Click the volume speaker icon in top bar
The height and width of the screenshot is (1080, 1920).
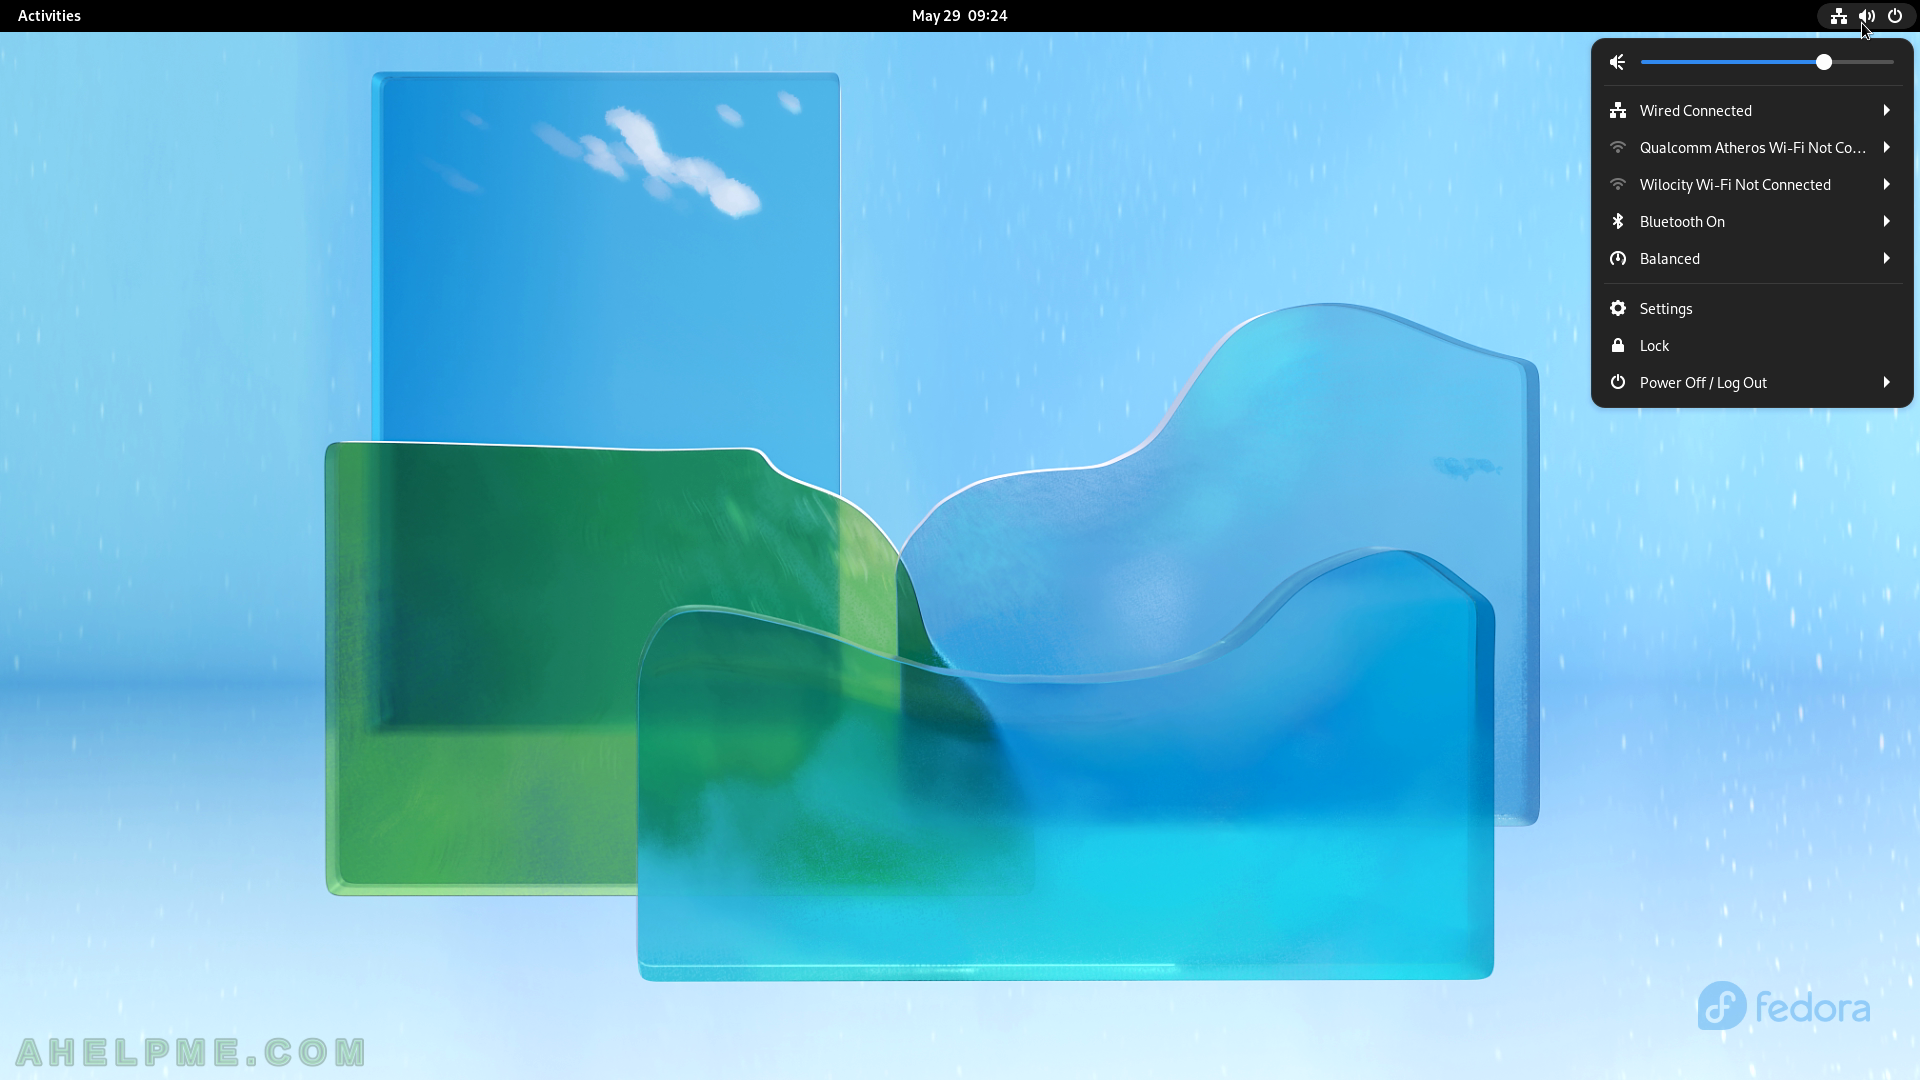click(x=1866, y=16)
